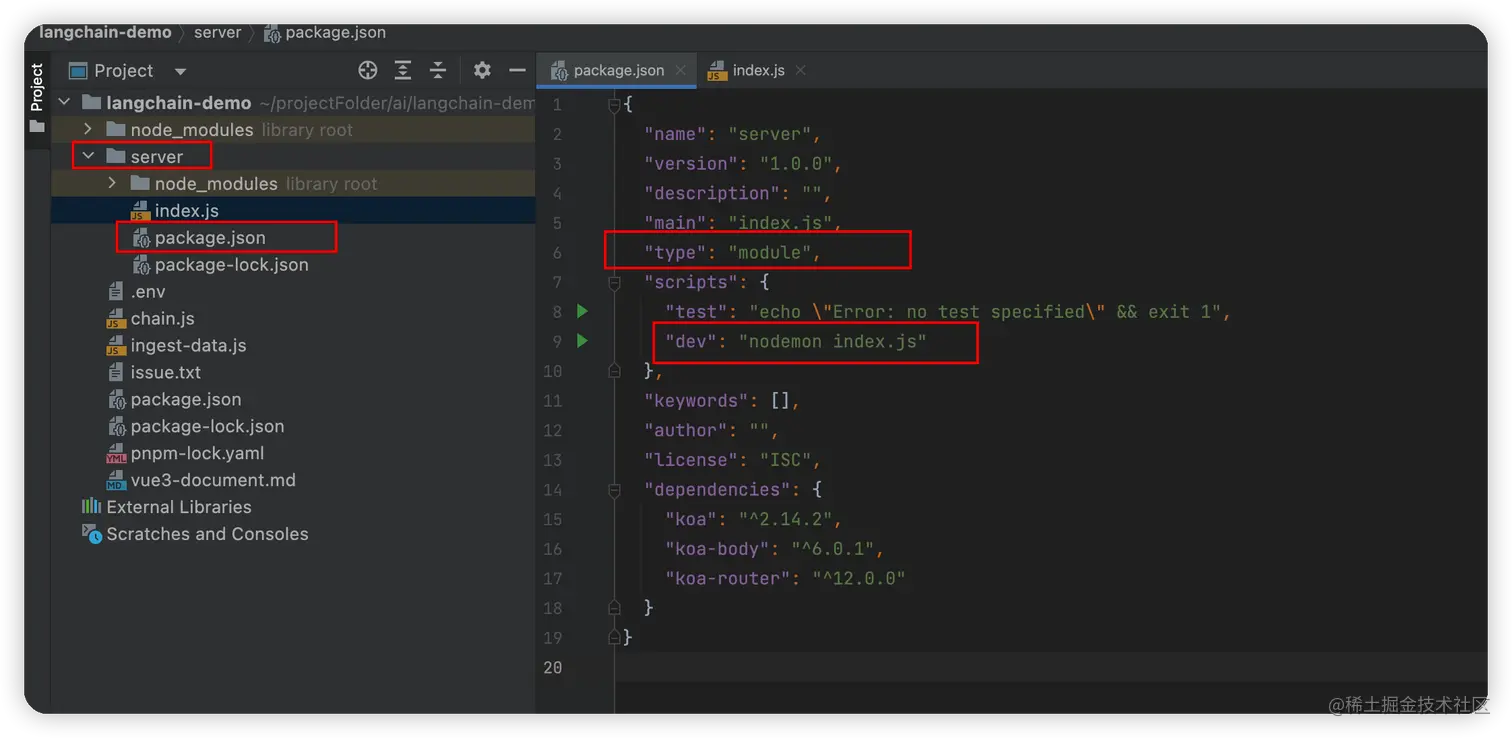Click the Collapse All icon in Project panel
1512x738 pixels.
(x=438, y=70)
